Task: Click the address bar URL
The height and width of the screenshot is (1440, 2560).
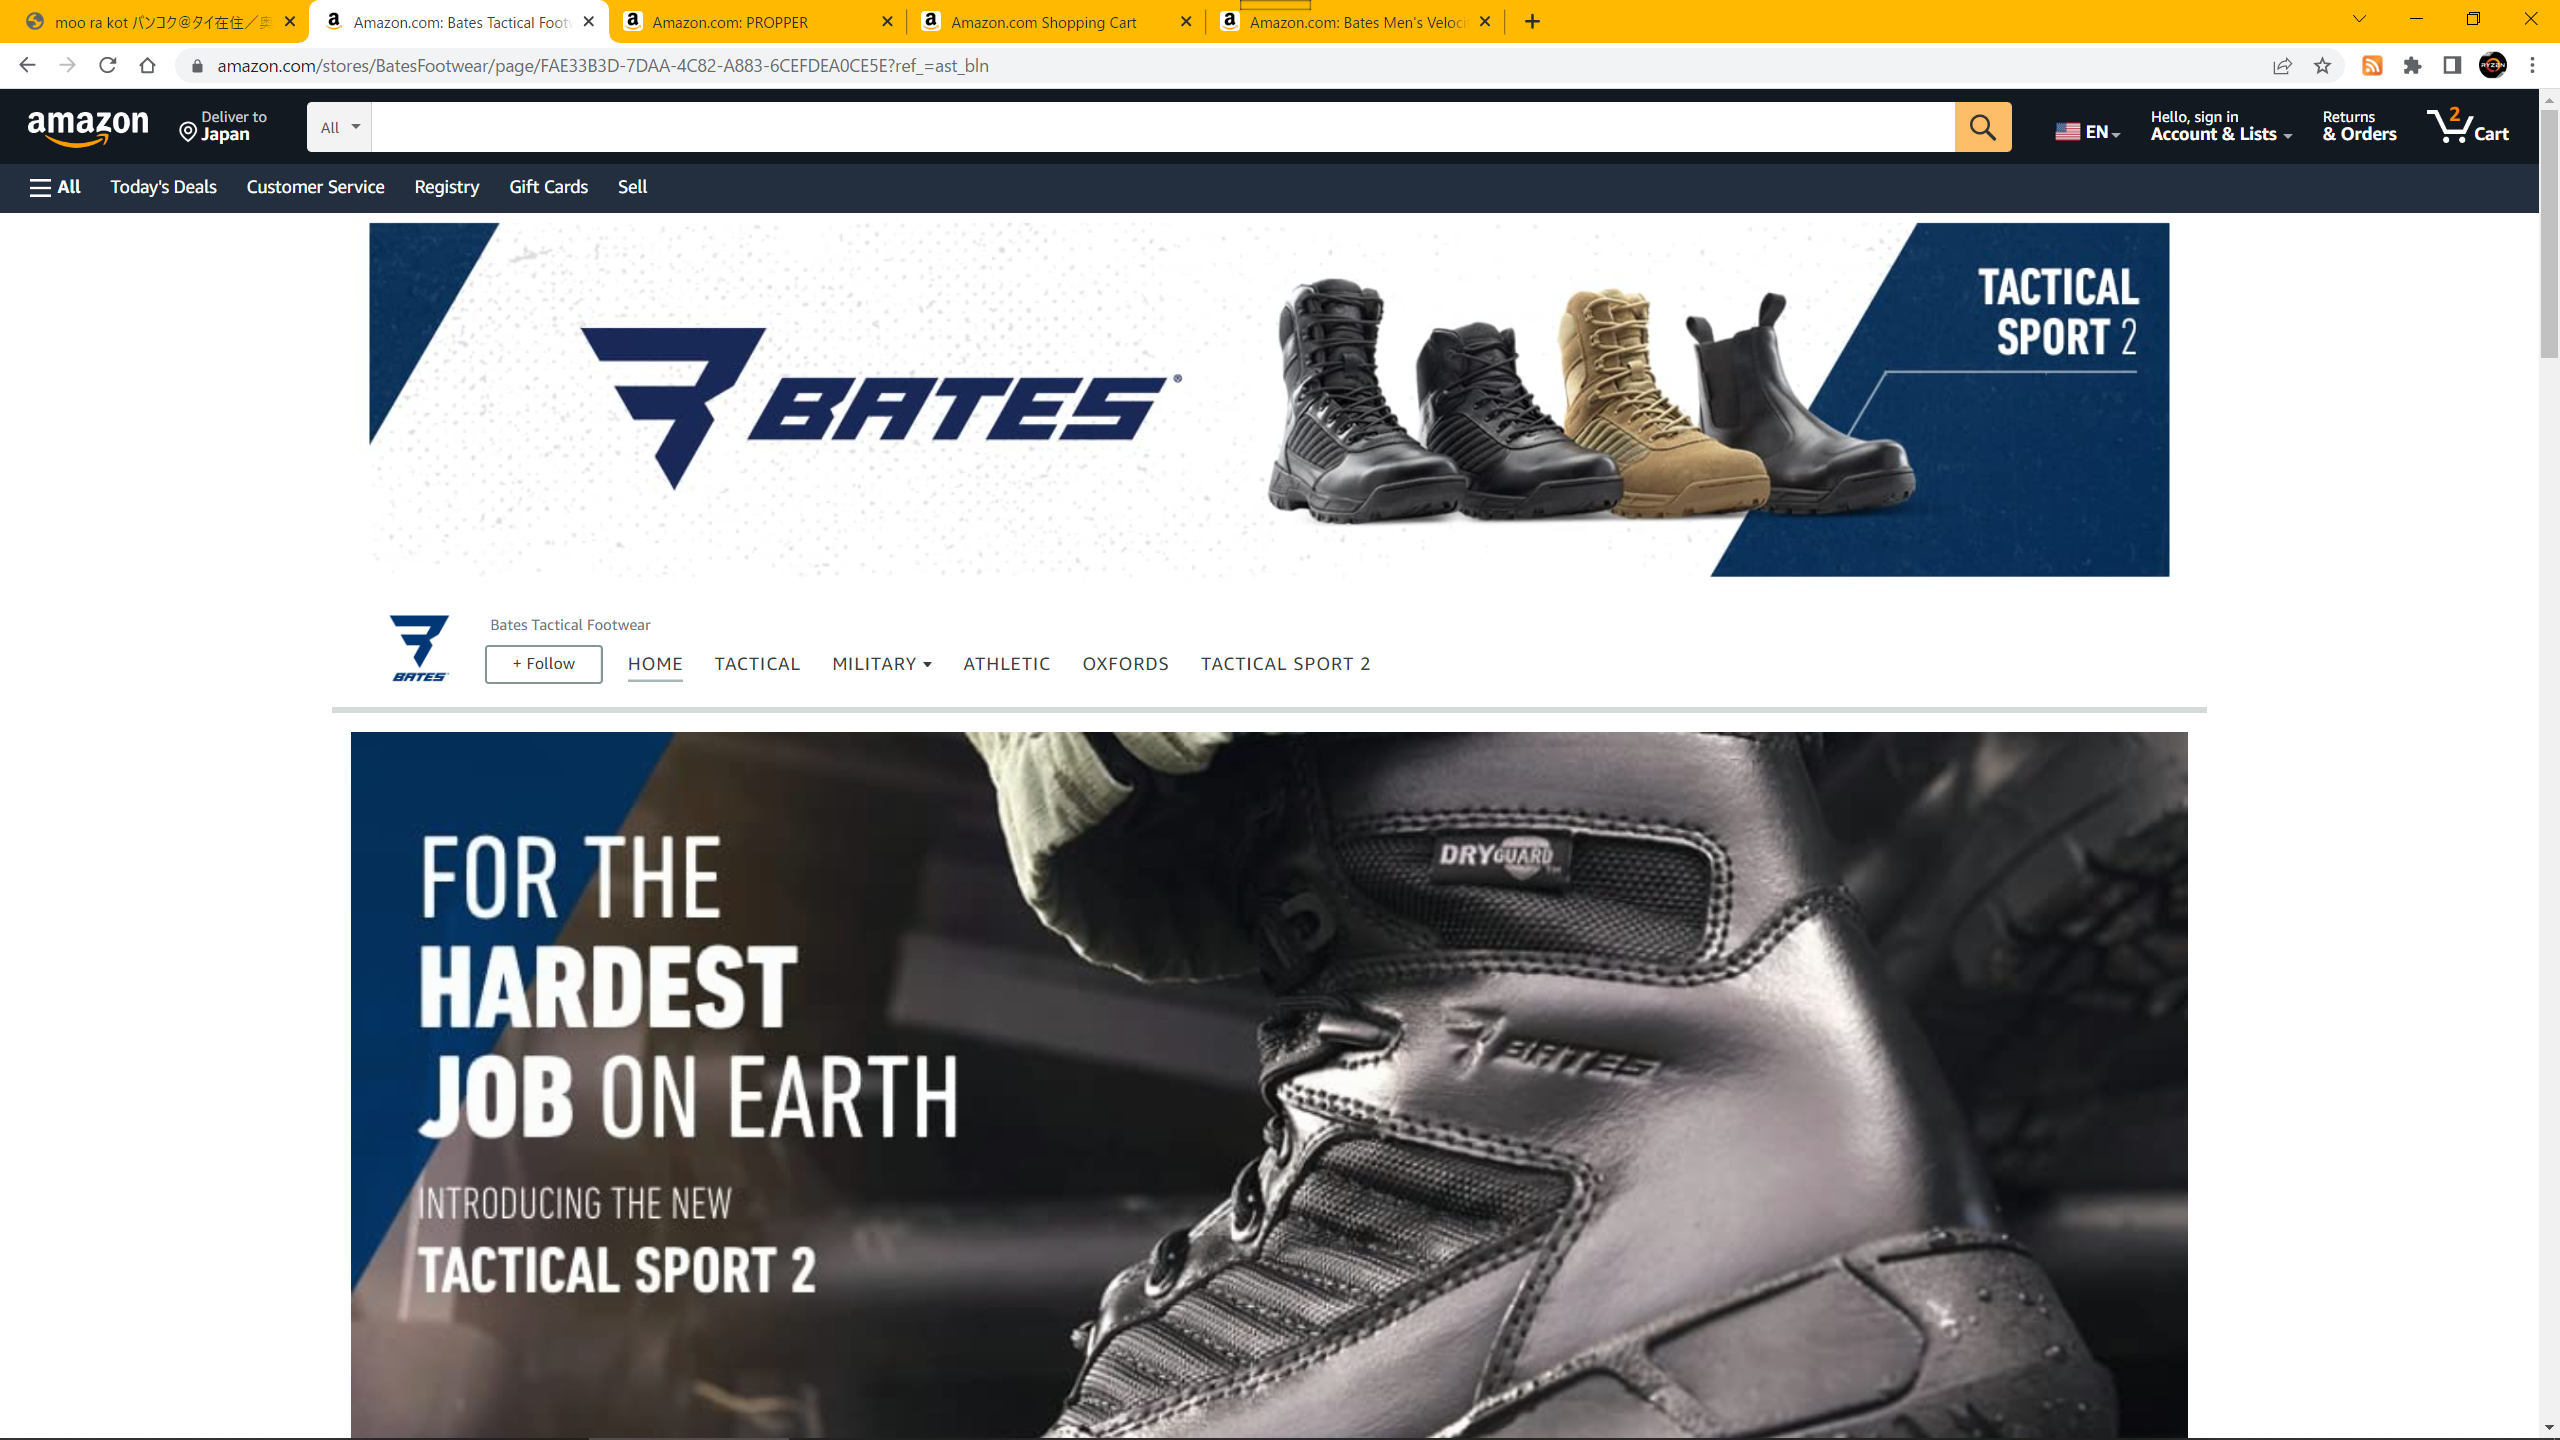Action: (x=602, y=66)
